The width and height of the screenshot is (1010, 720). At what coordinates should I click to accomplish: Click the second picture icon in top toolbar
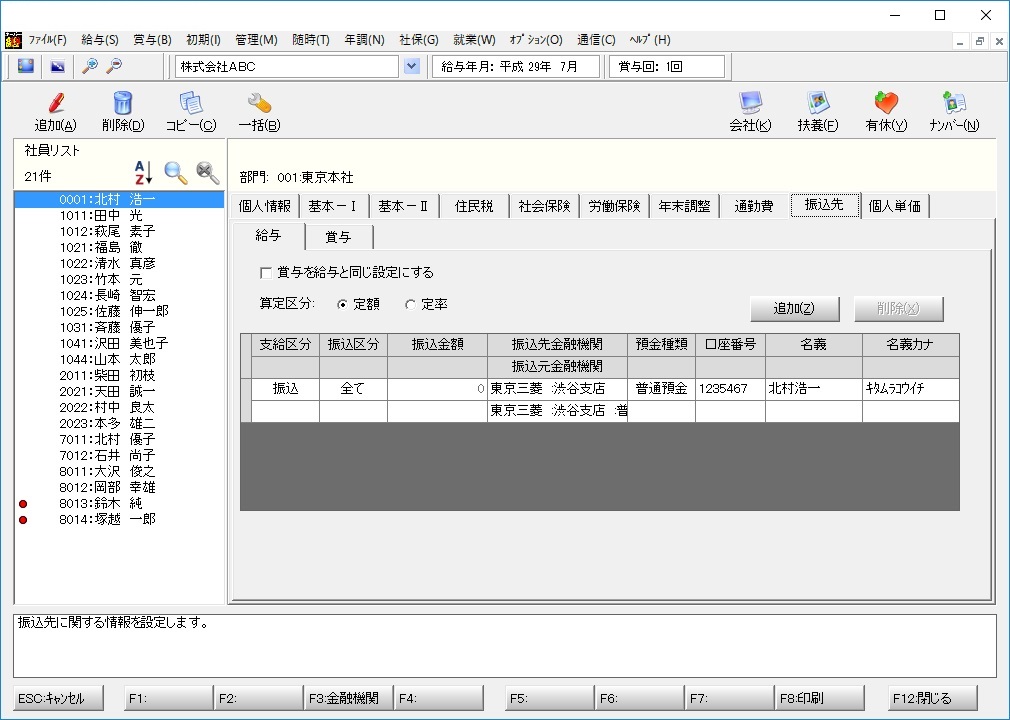tap(57, 66)
